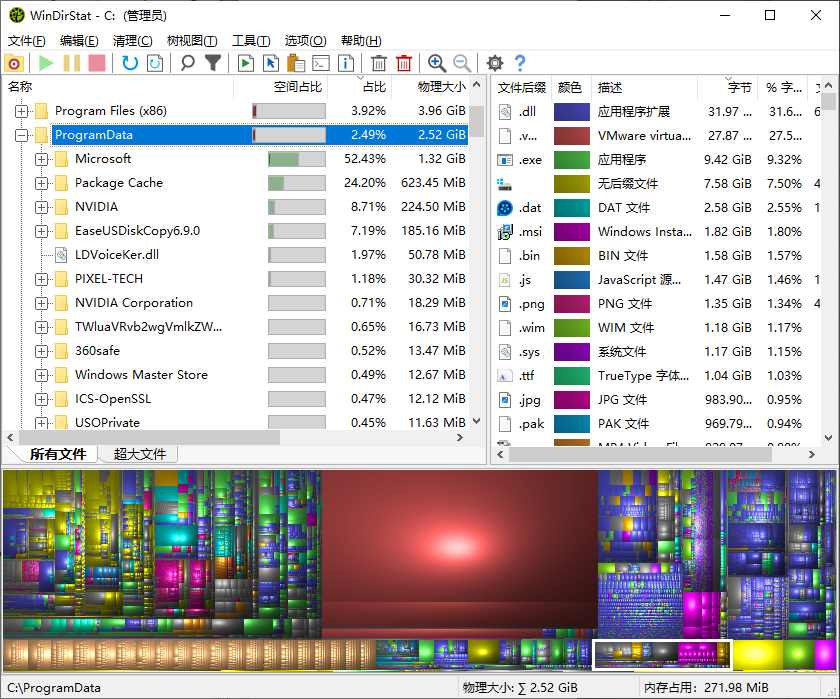Open the 帮助(H) menu
Viewport: 840px width, 699px height.
(x=361, y=41)
